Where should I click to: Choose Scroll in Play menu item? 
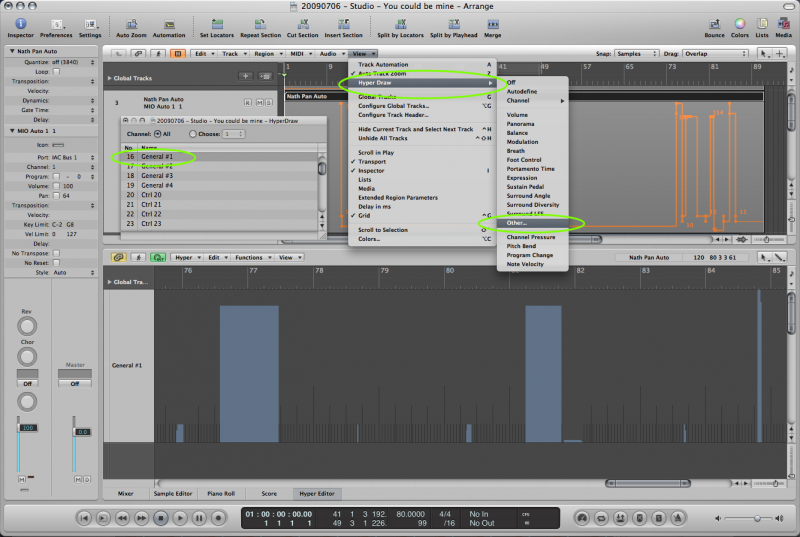point(422,152)
